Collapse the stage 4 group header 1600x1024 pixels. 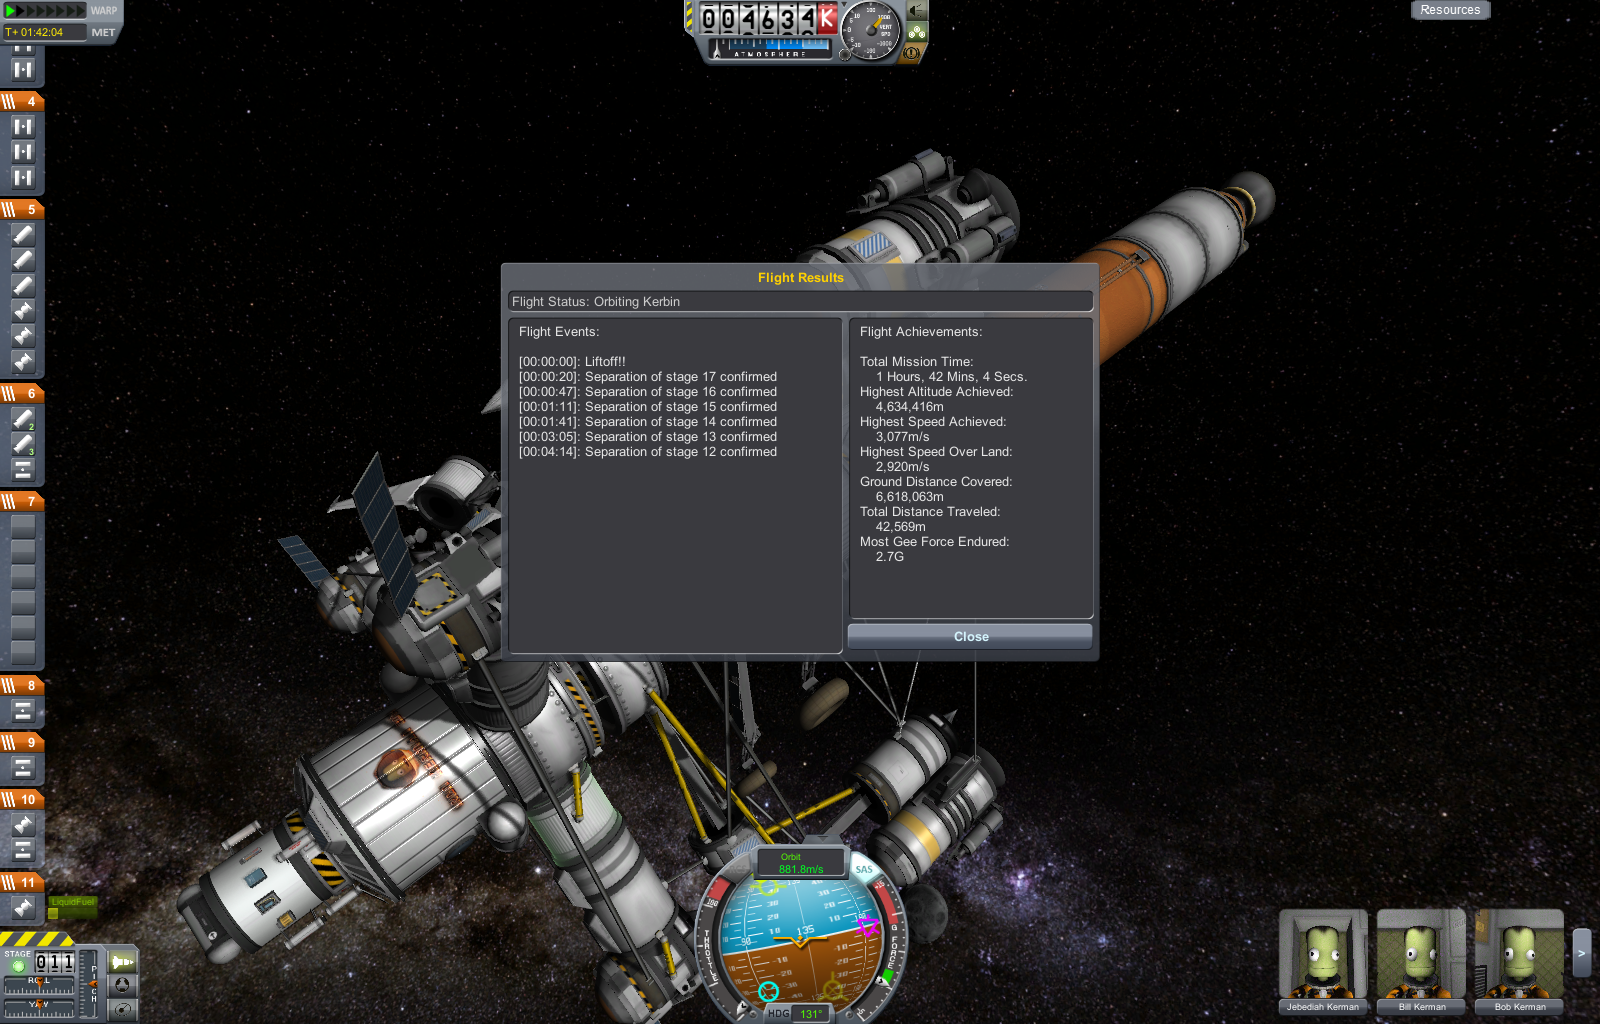click(x=22, y=101)
